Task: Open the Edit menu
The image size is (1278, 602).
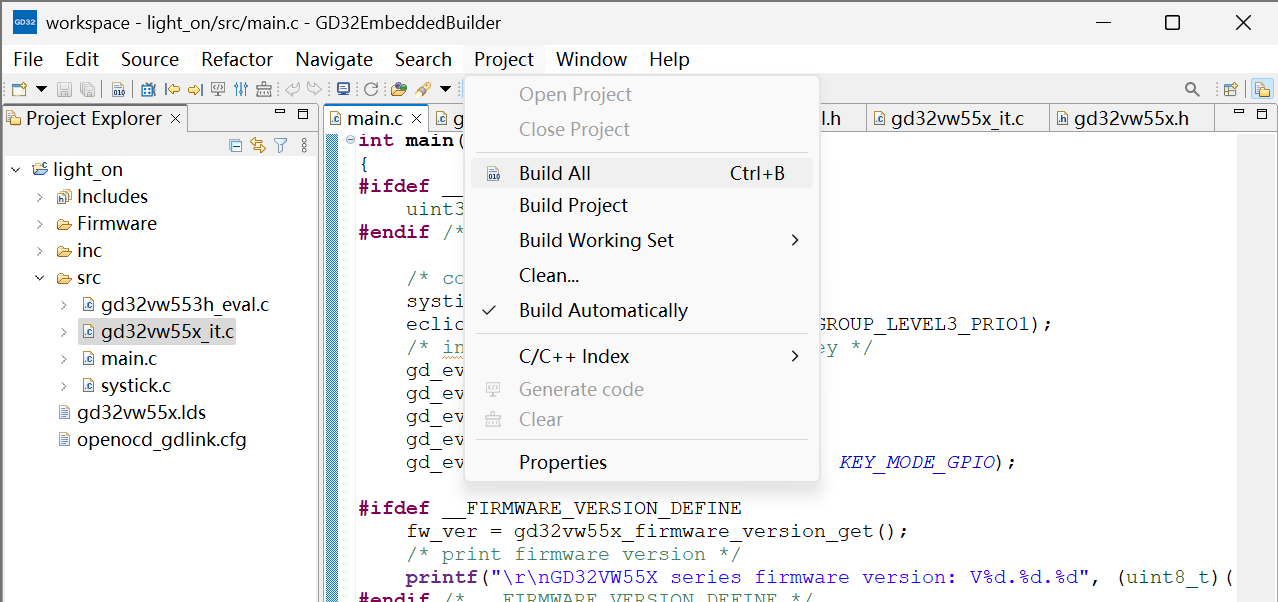Action: [x=82, y=59]
